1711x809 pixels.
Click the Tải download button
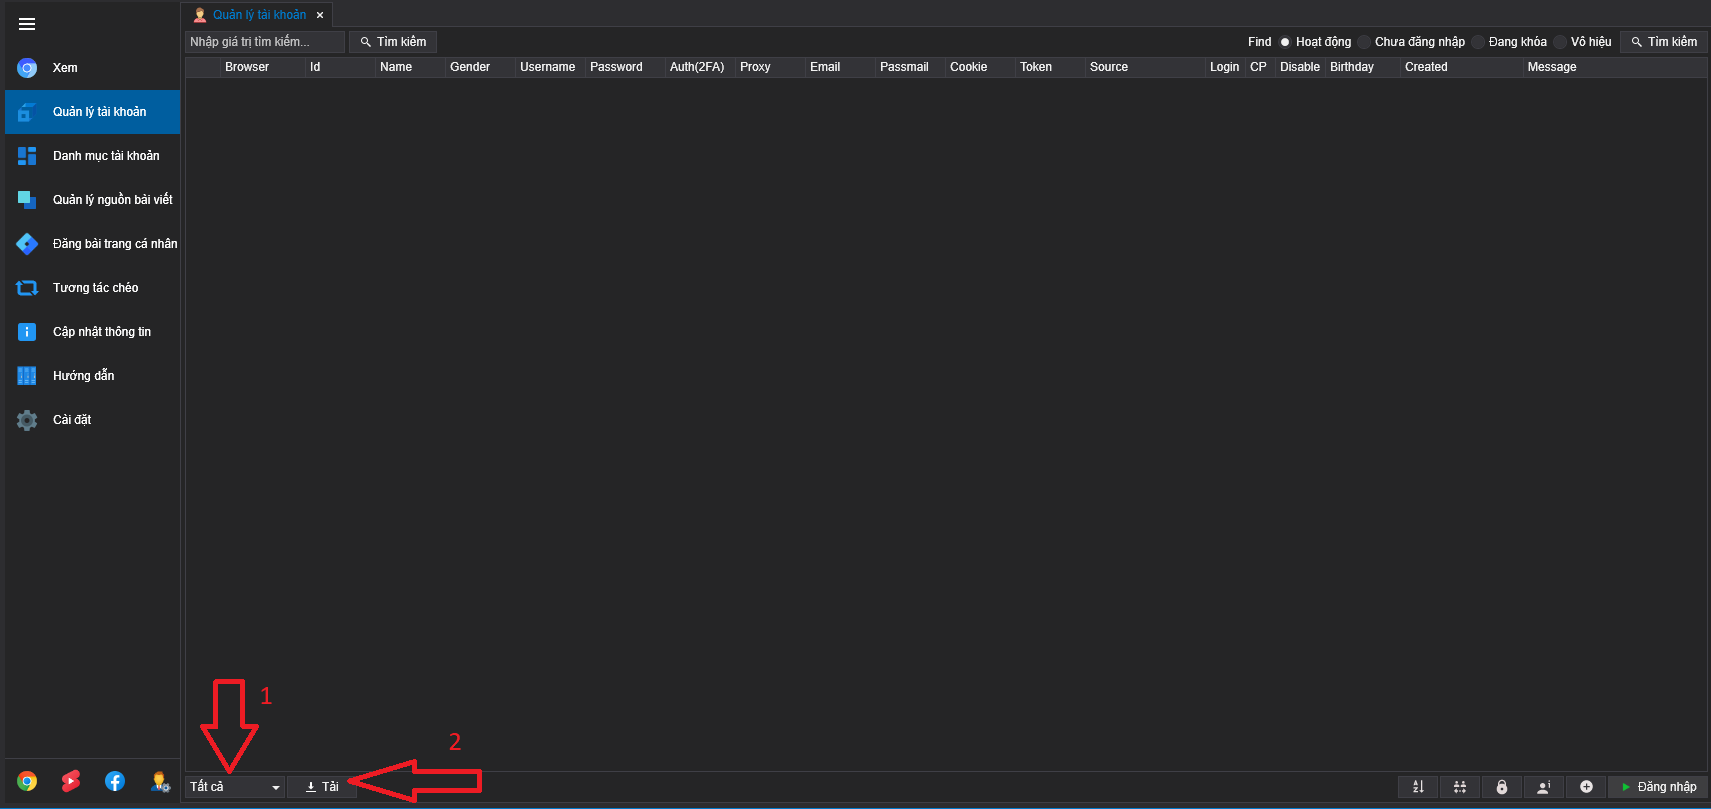(x=322, y=787)
